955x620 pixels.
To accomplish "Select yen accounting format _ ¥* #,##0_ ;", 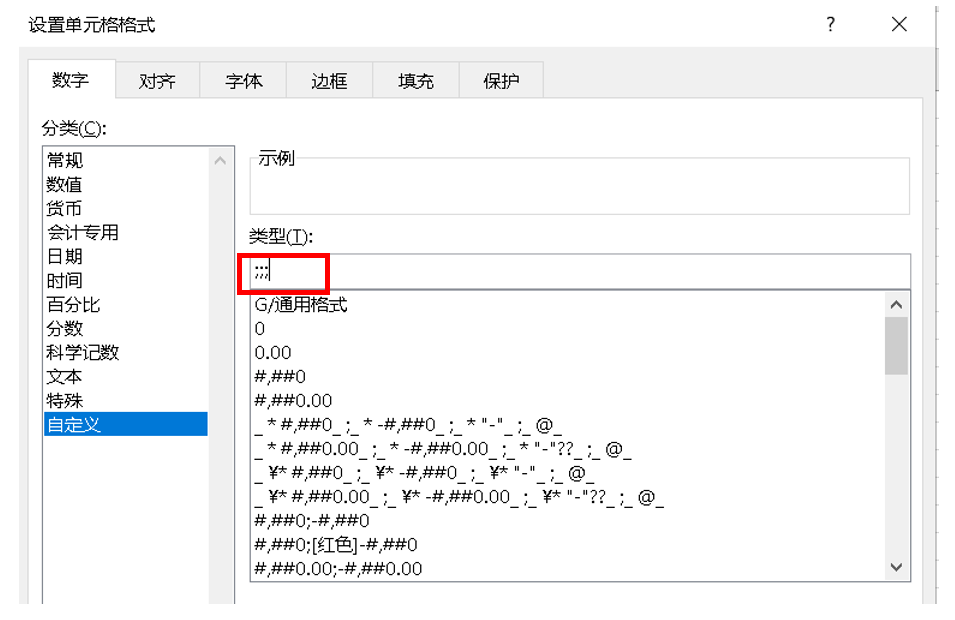I will [568, 473].
